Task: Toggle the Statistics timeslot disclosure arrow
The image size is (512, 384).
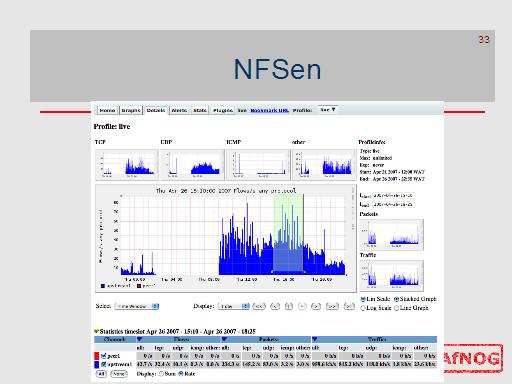Action: coord(96,331)
